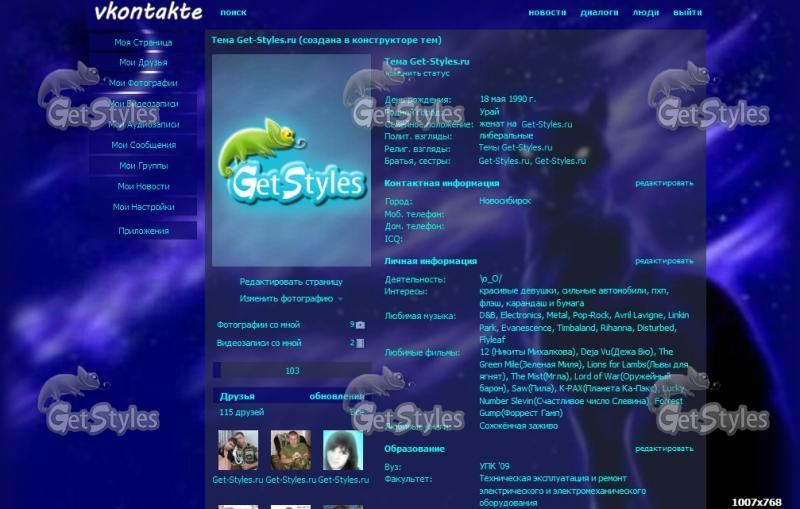
Task: Go to 'Мои Друзья' in left menu
Action: tap(144, 63)
